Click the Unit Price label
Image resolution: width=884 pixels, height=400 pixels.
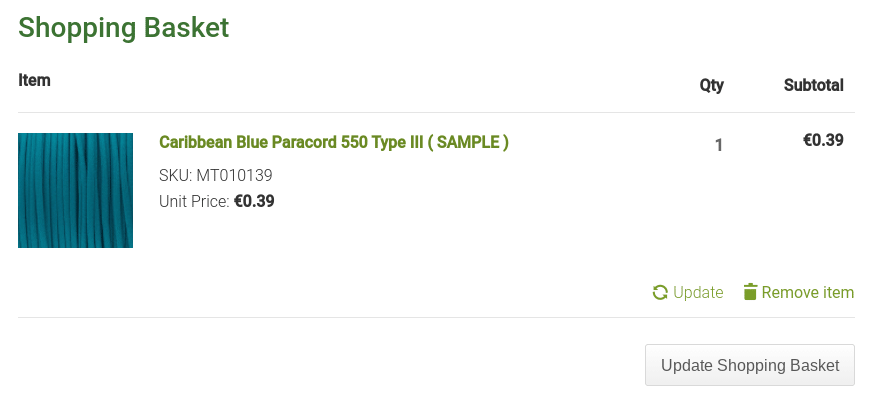point(194,201)
